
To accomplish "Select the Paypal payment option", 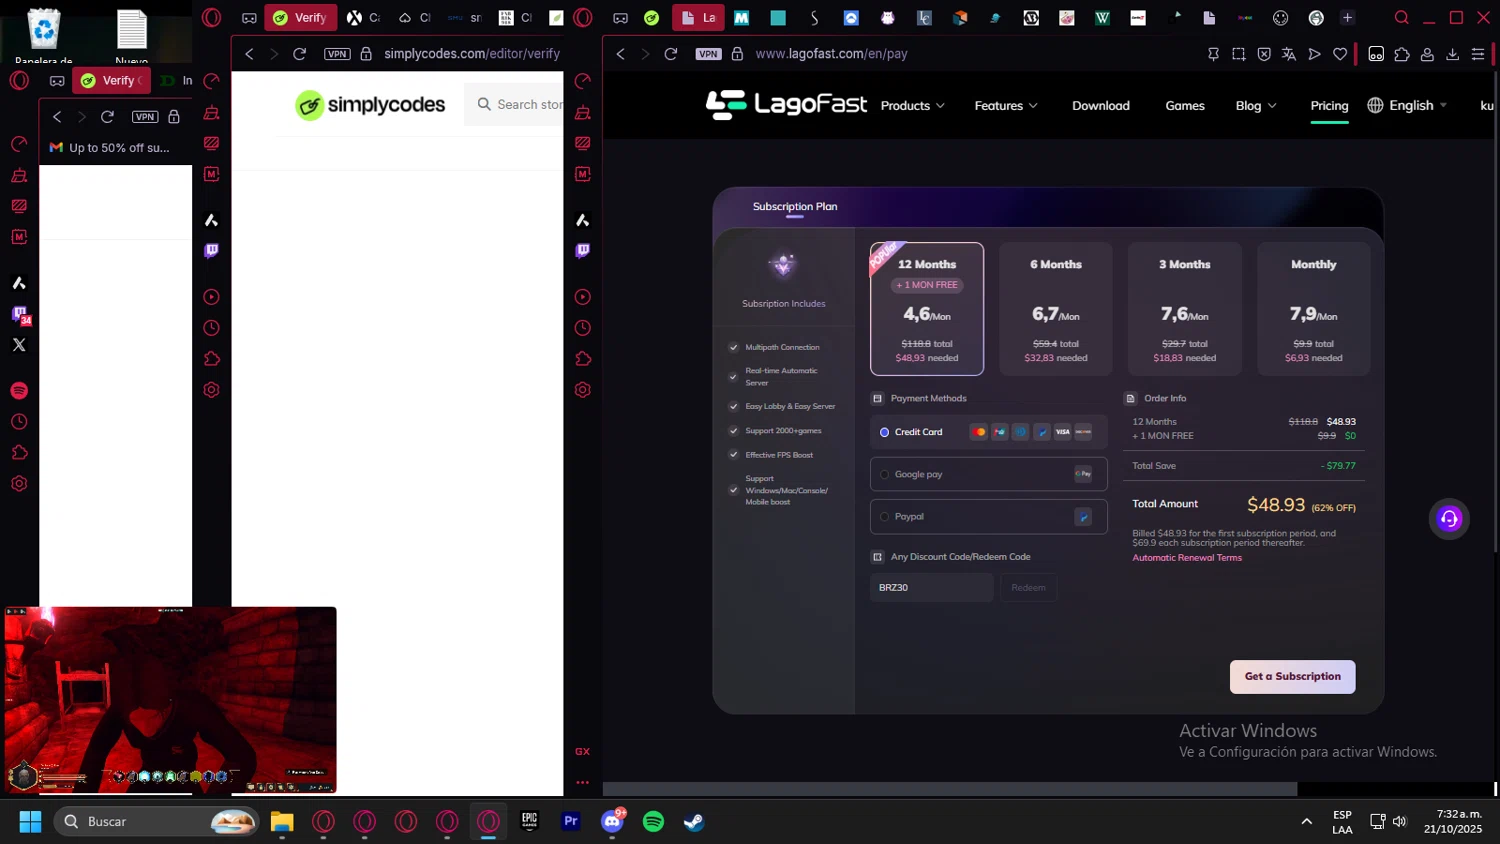I will tap(988, 517).
